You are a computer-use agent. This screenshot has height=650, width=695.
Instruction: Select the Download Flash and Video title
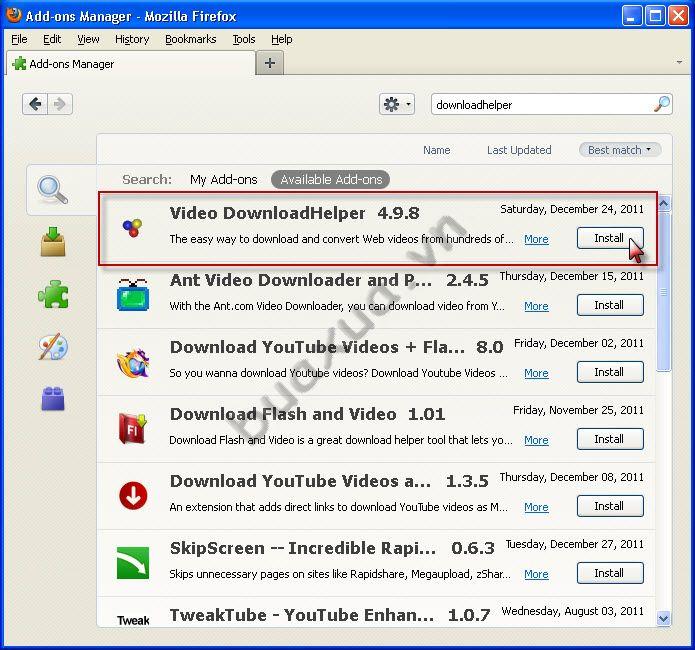[x=283, y=414]
